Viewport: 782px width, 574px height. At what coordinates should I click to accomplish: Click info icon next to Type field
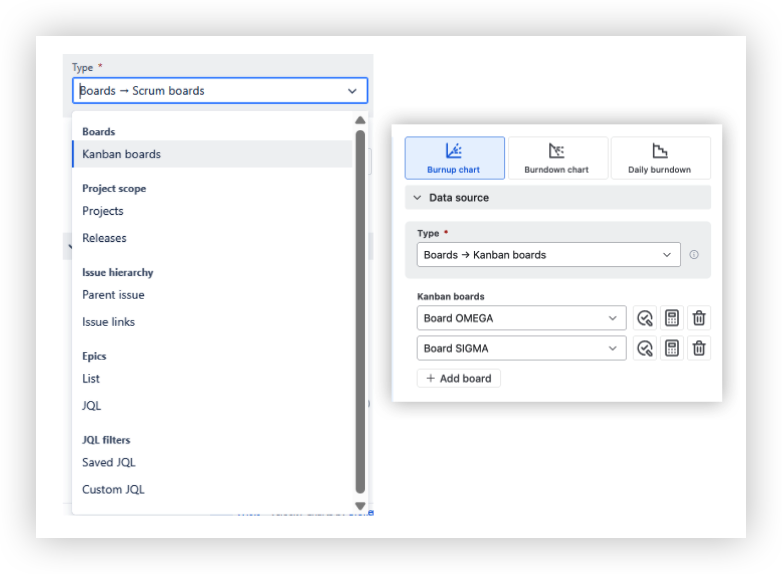694,255
